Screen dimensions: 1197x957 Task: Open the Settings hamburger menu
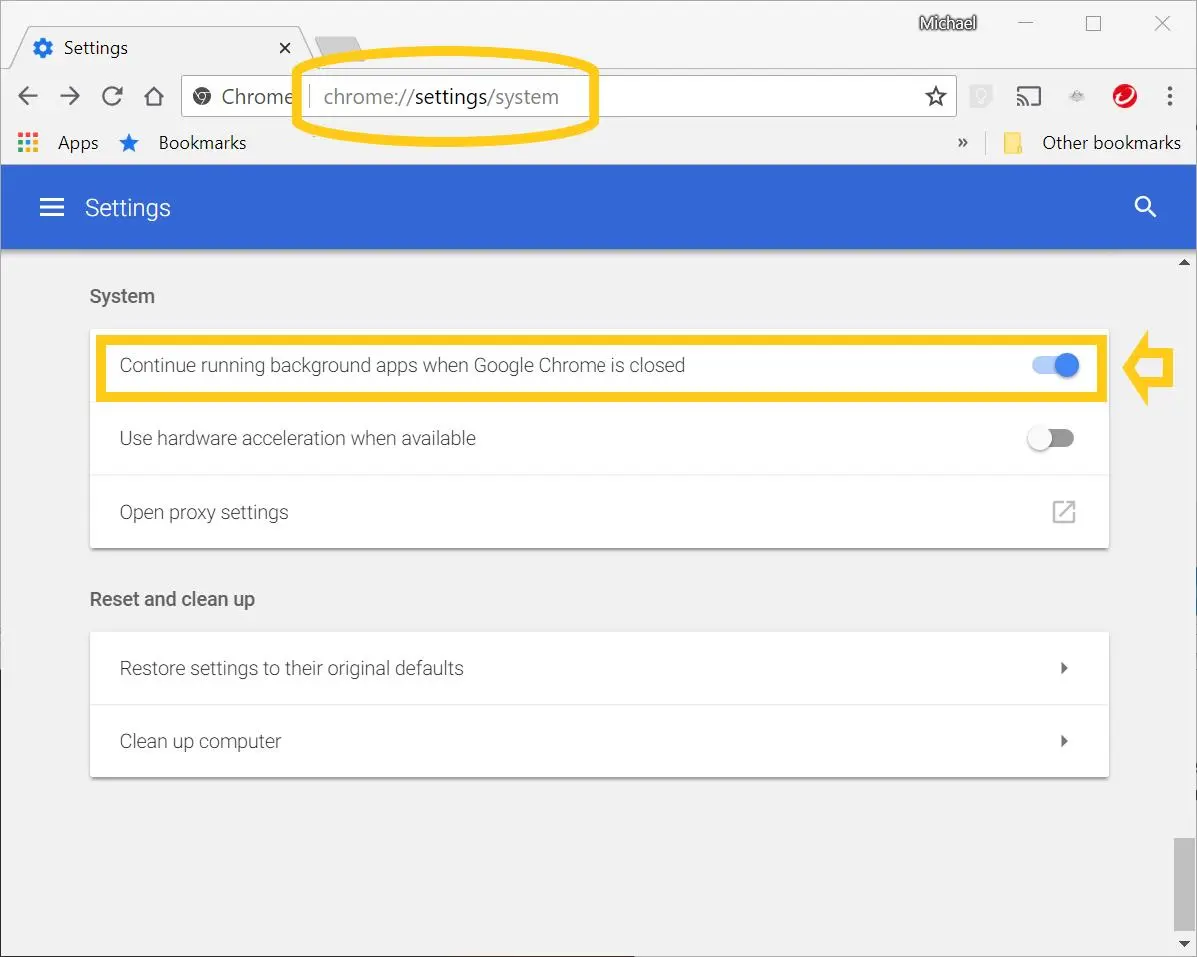coord(52,207)
